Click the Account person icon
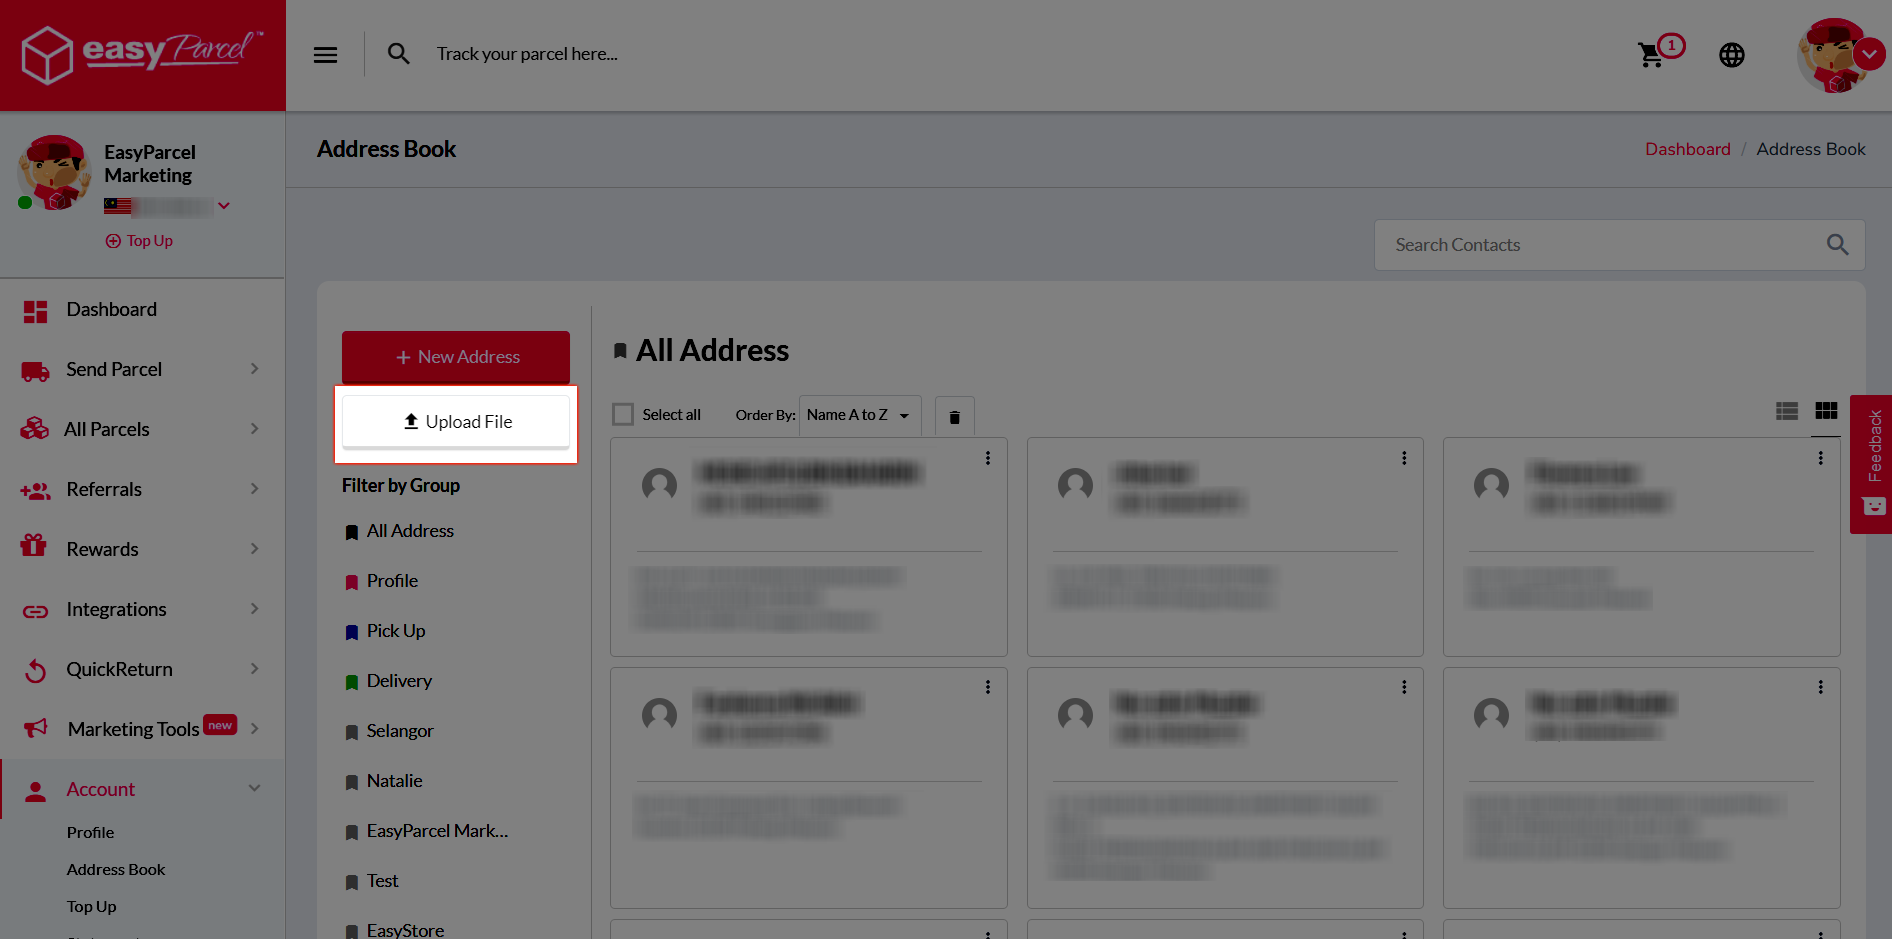 point(35,791)
